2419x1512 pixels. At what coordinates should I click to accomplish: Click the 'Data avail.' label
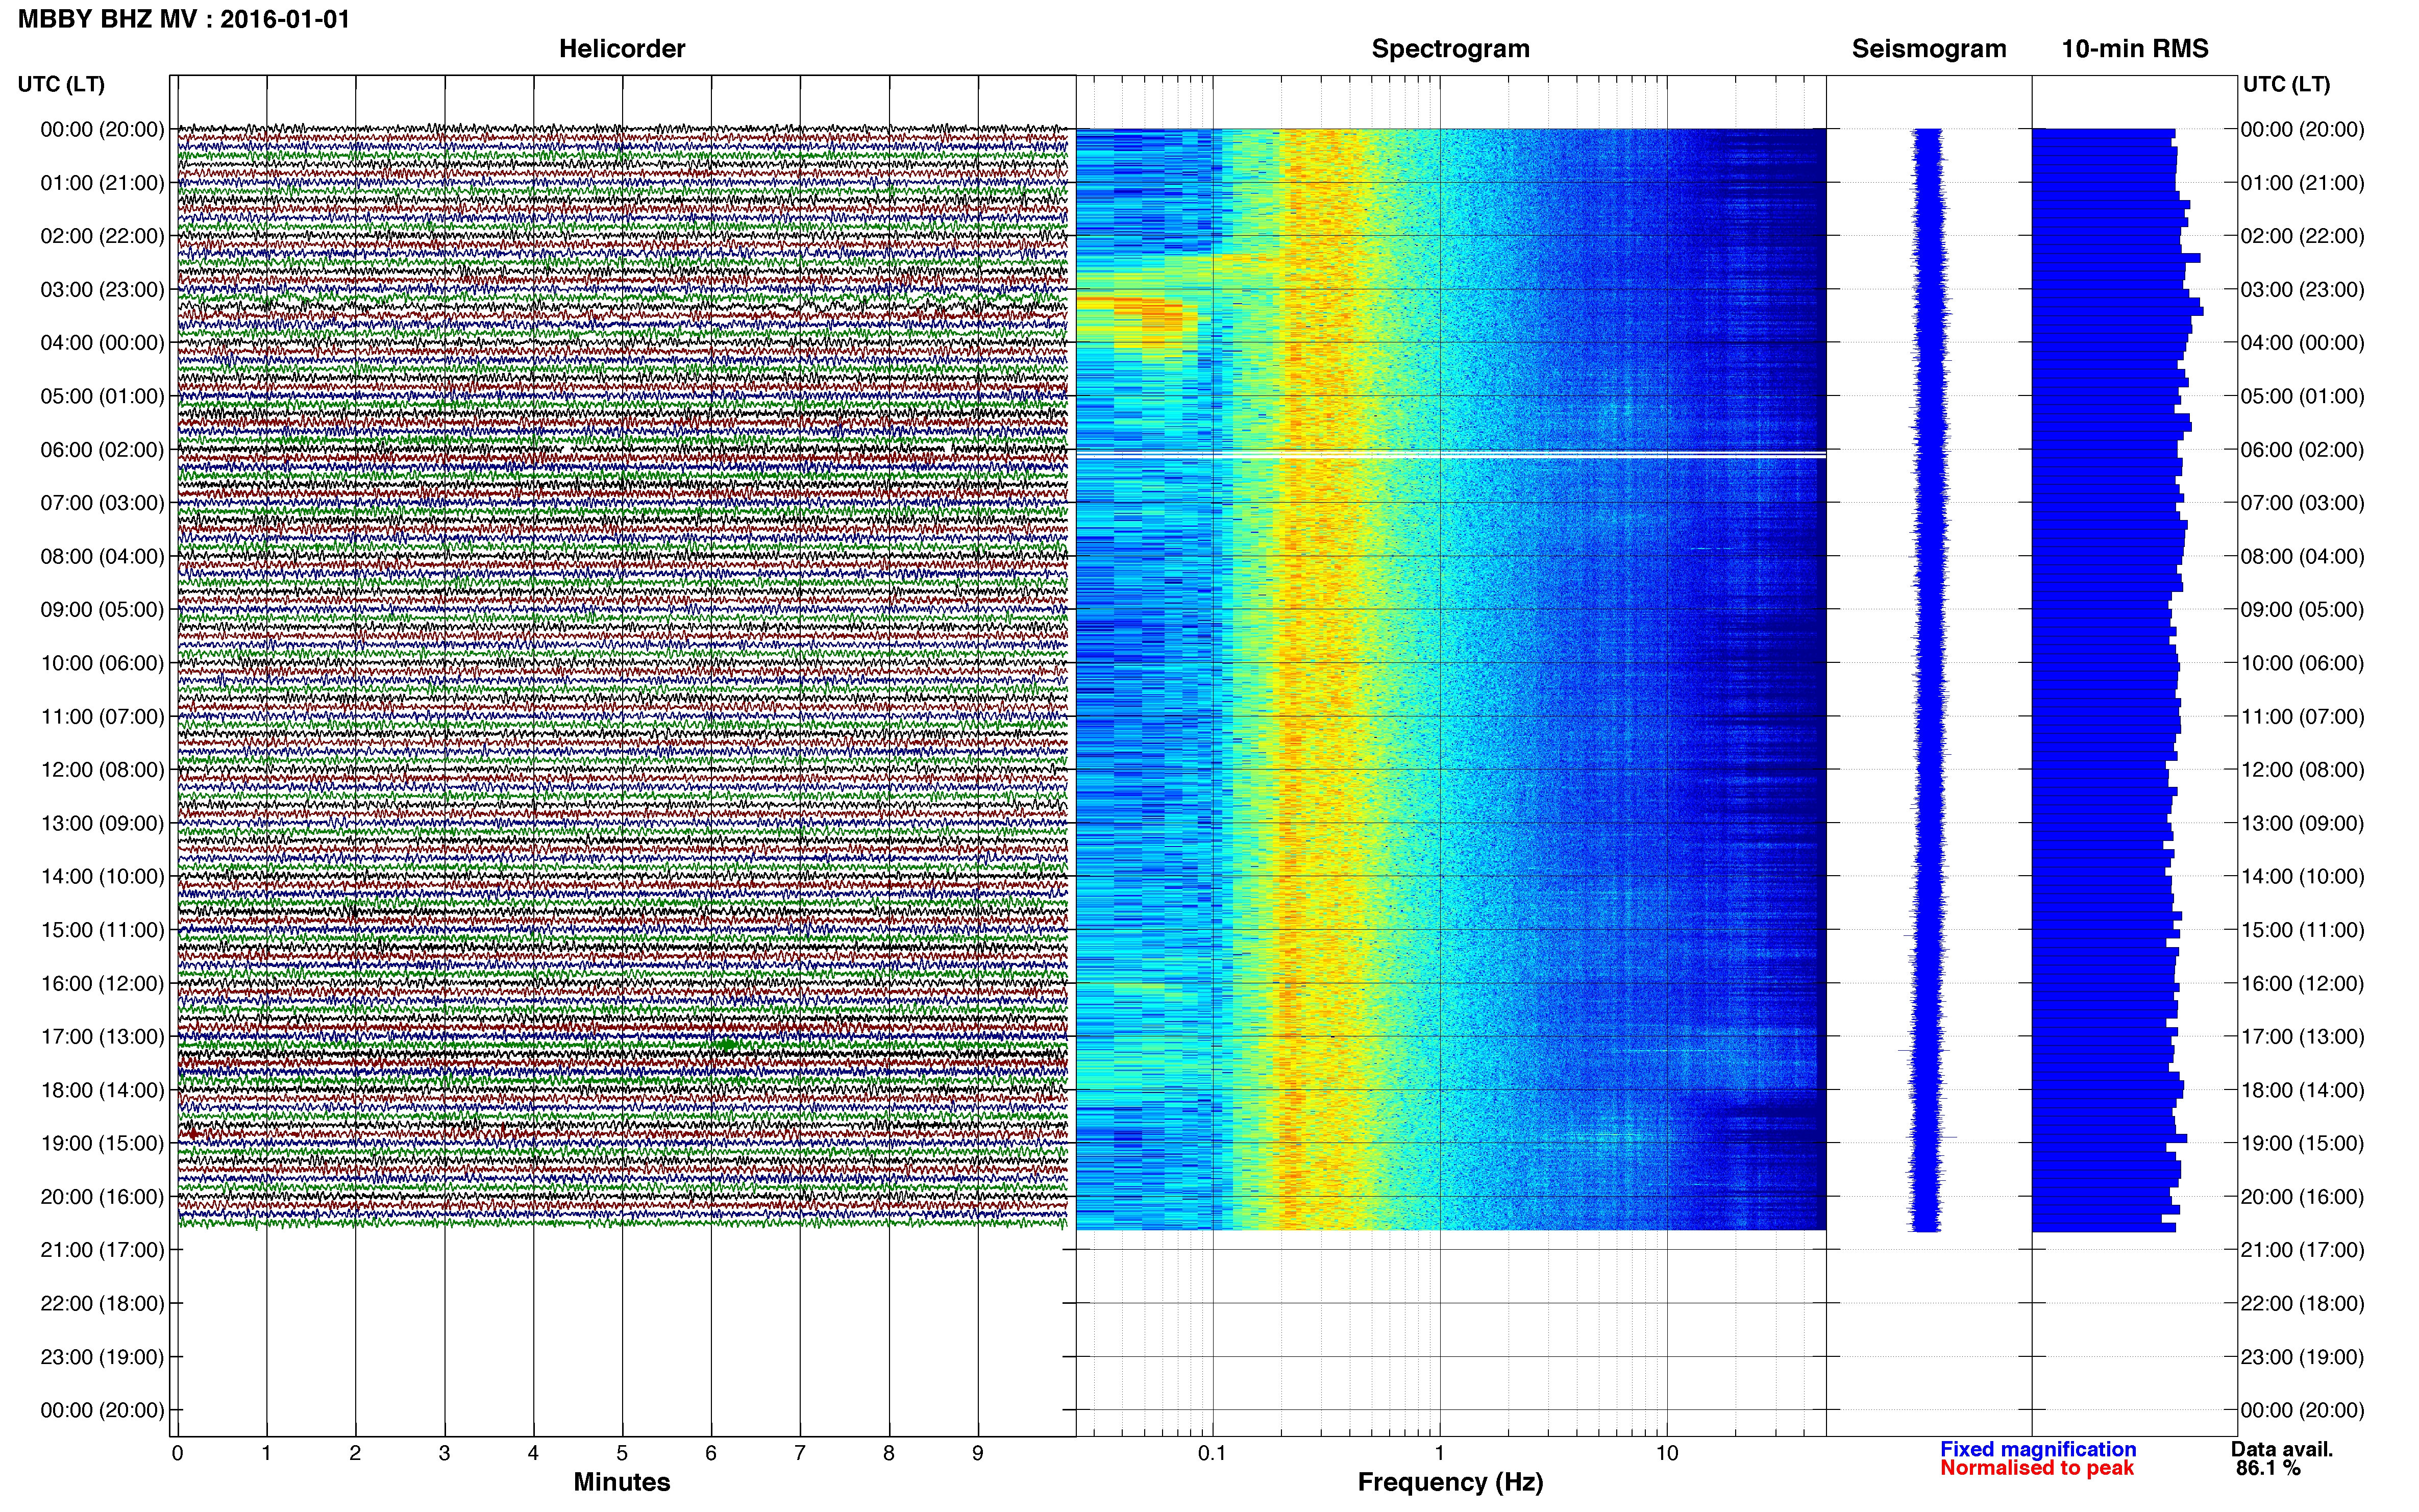pyautogui.click(x=2282, y=1449)
